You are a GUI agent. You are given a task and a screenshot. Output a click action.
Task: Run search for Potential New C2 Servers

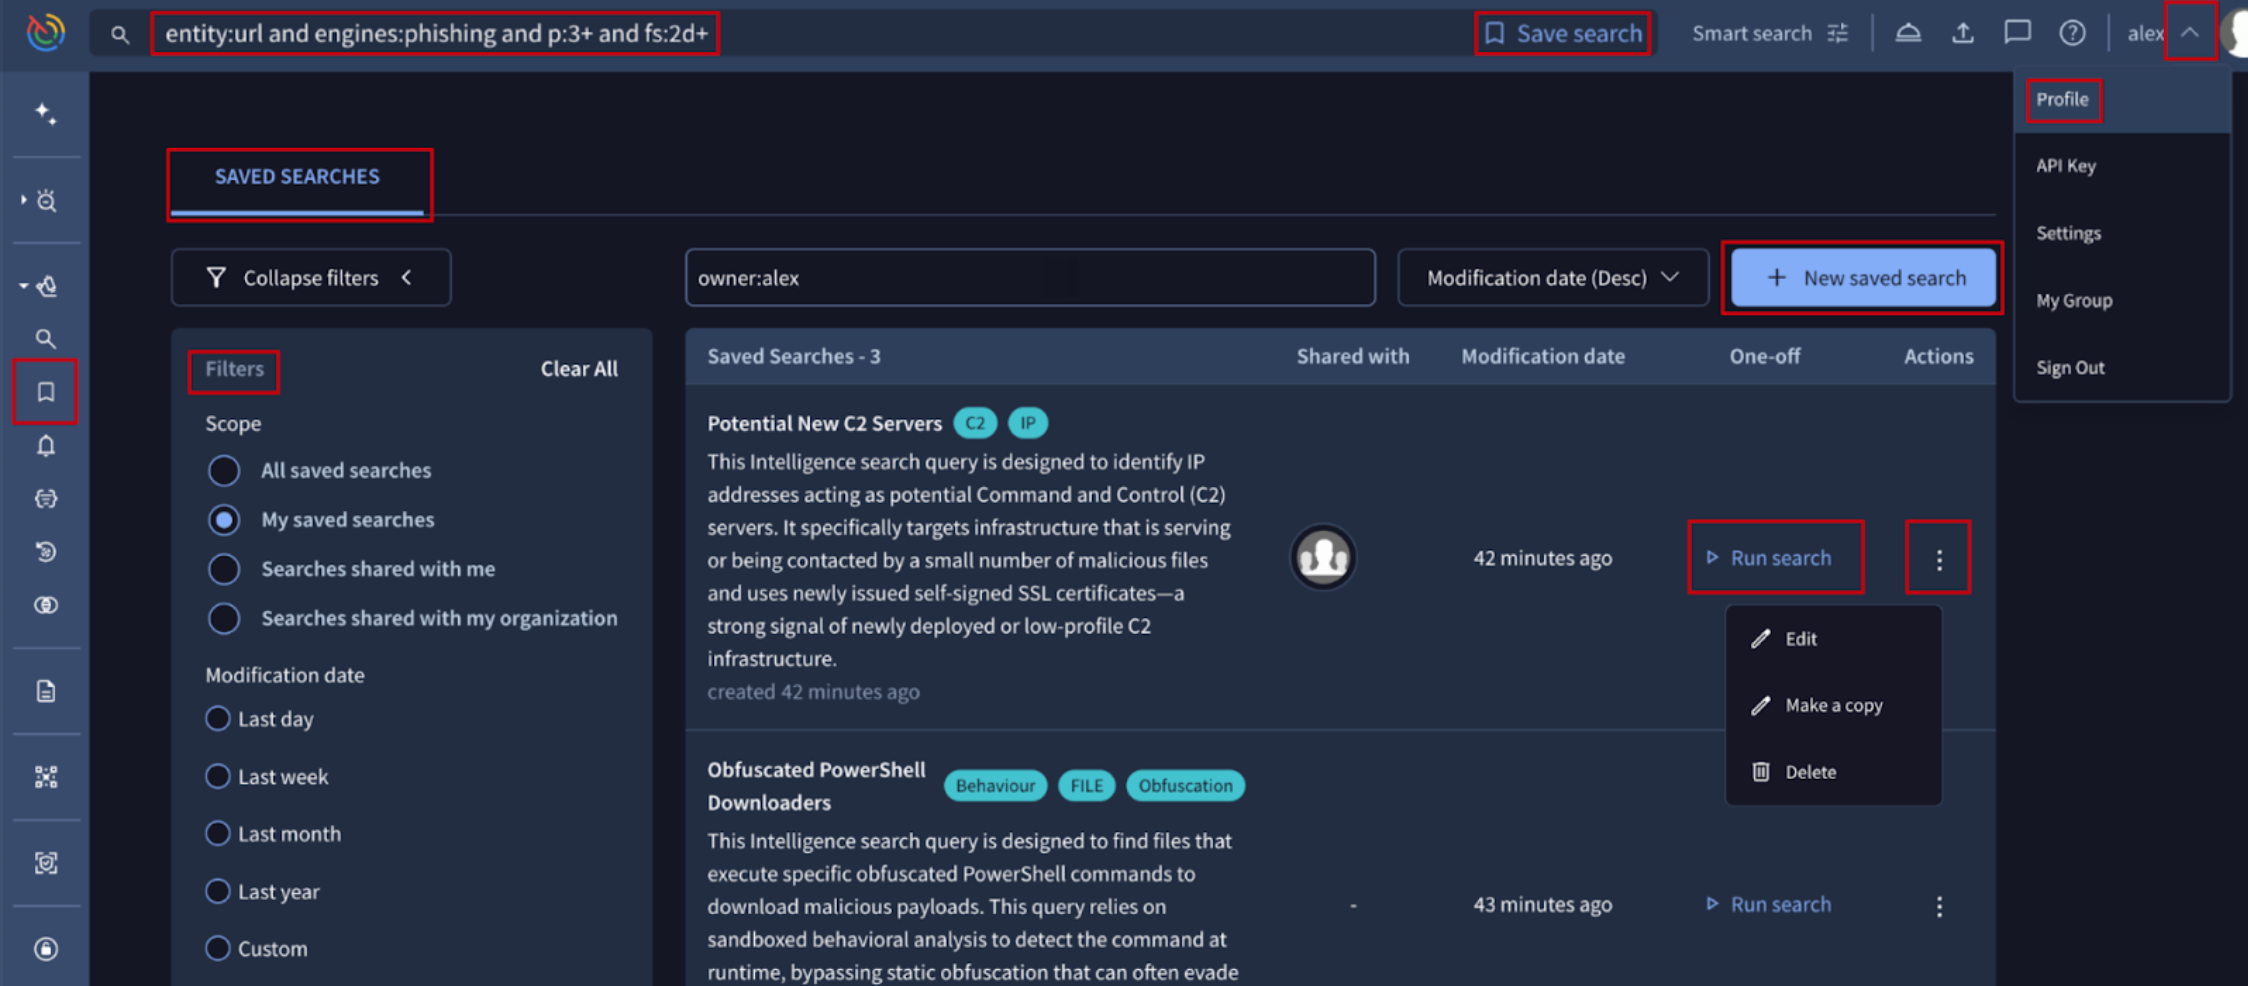[1768, 558]
